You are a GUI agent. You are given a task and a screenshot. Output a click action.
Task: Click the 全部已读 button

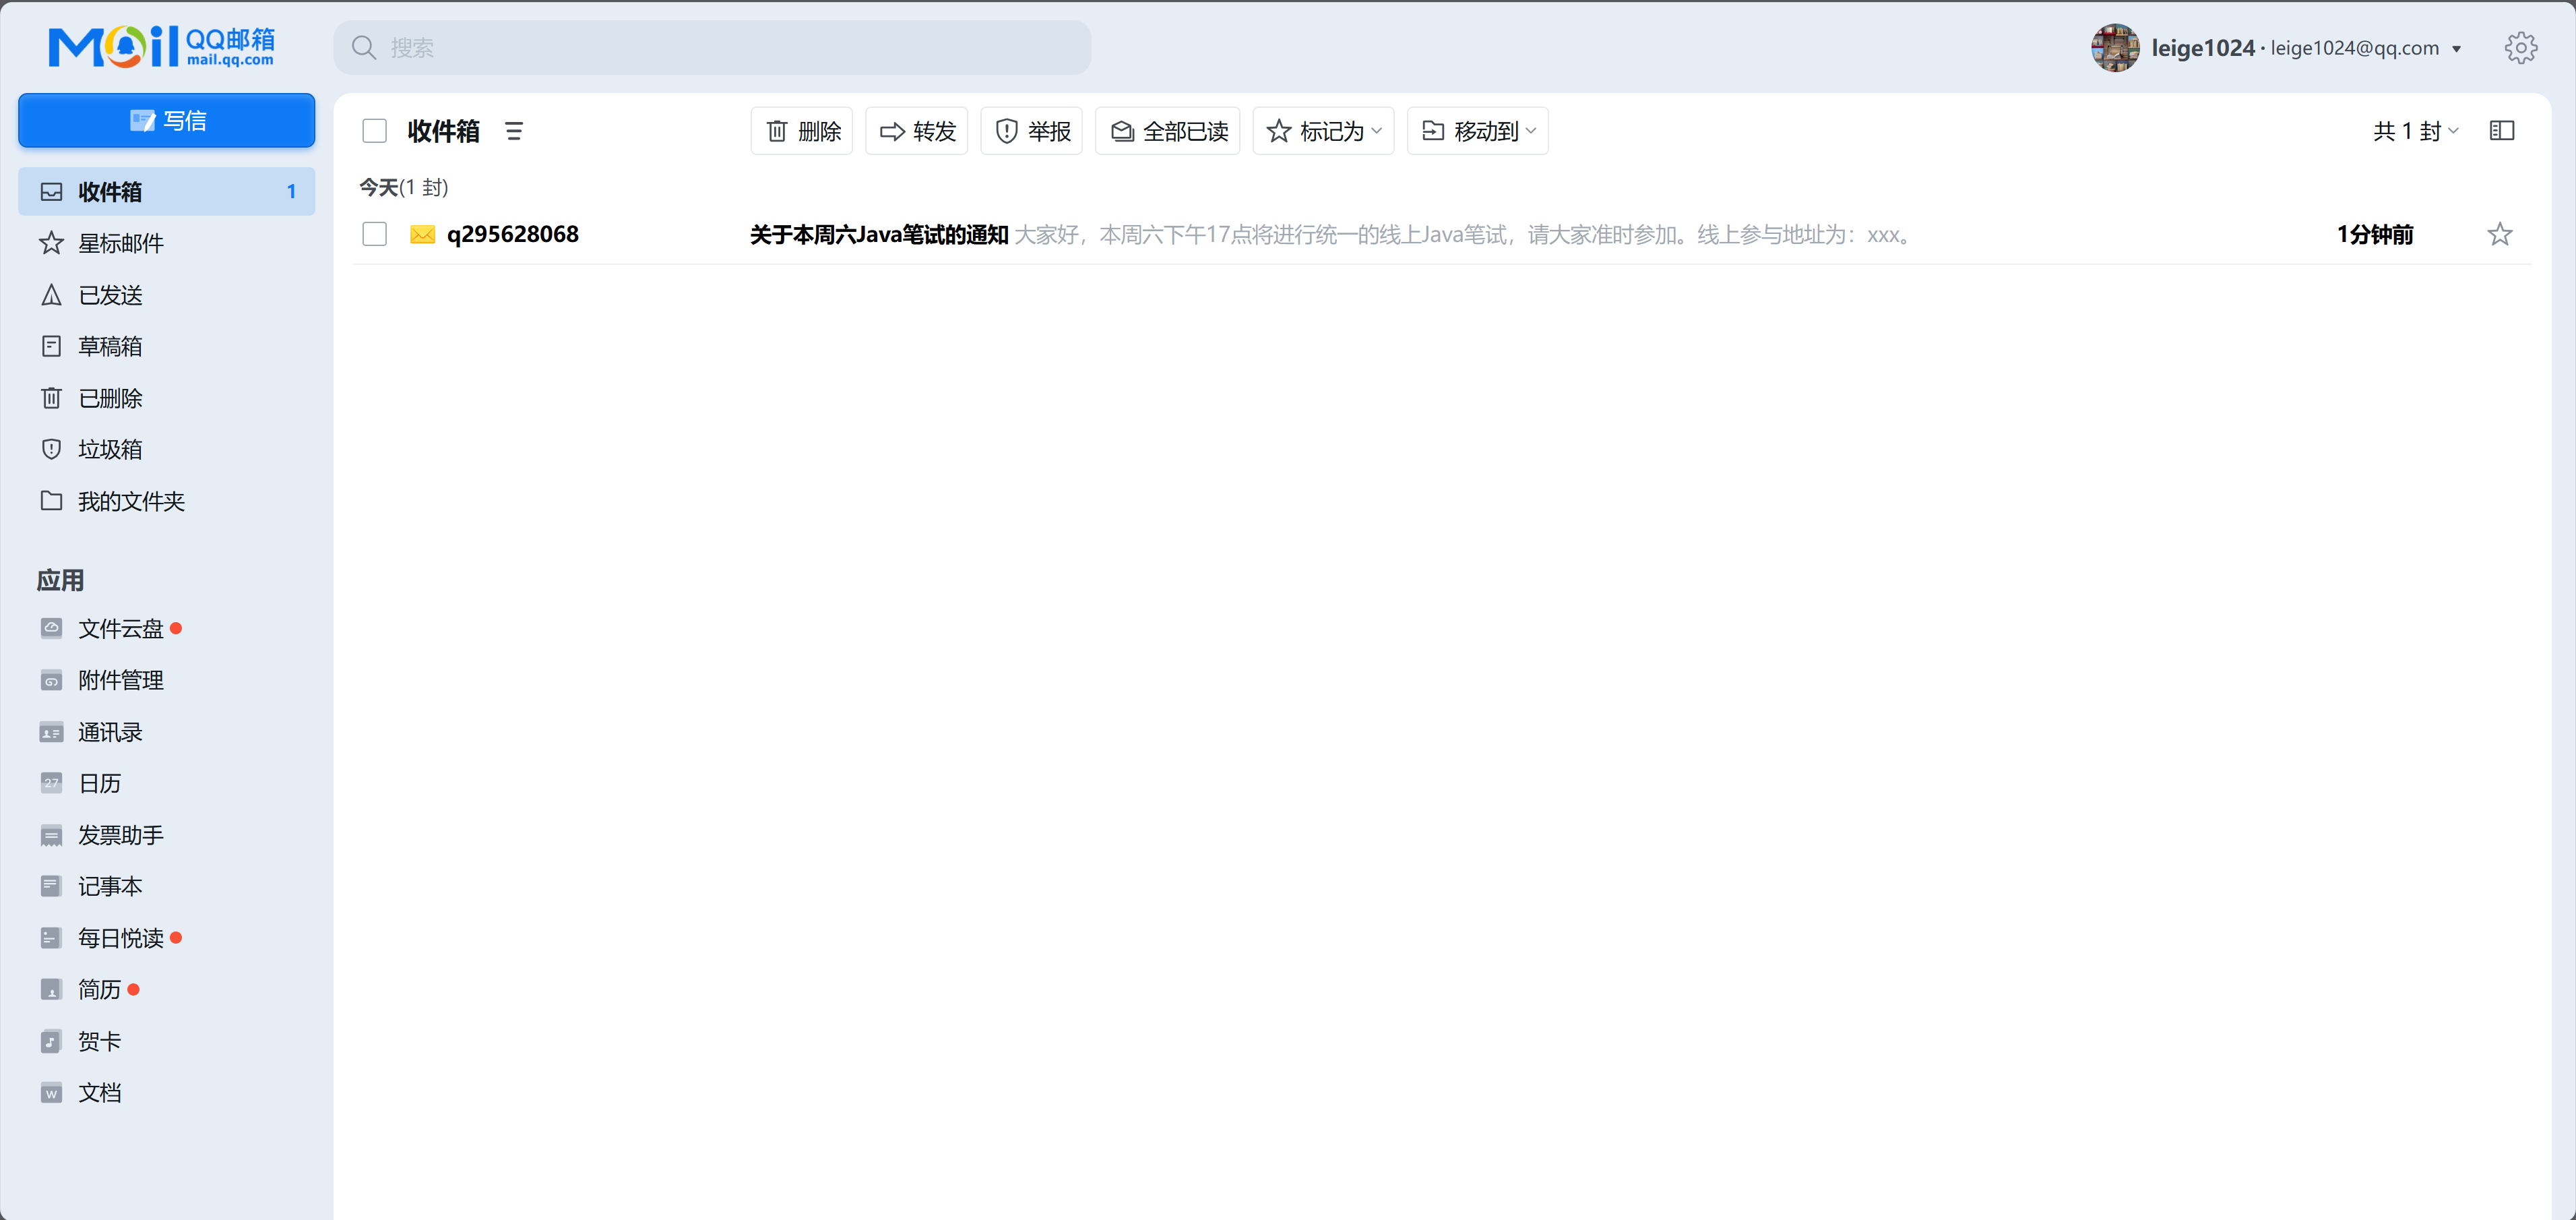click(x=1167, y=131)
